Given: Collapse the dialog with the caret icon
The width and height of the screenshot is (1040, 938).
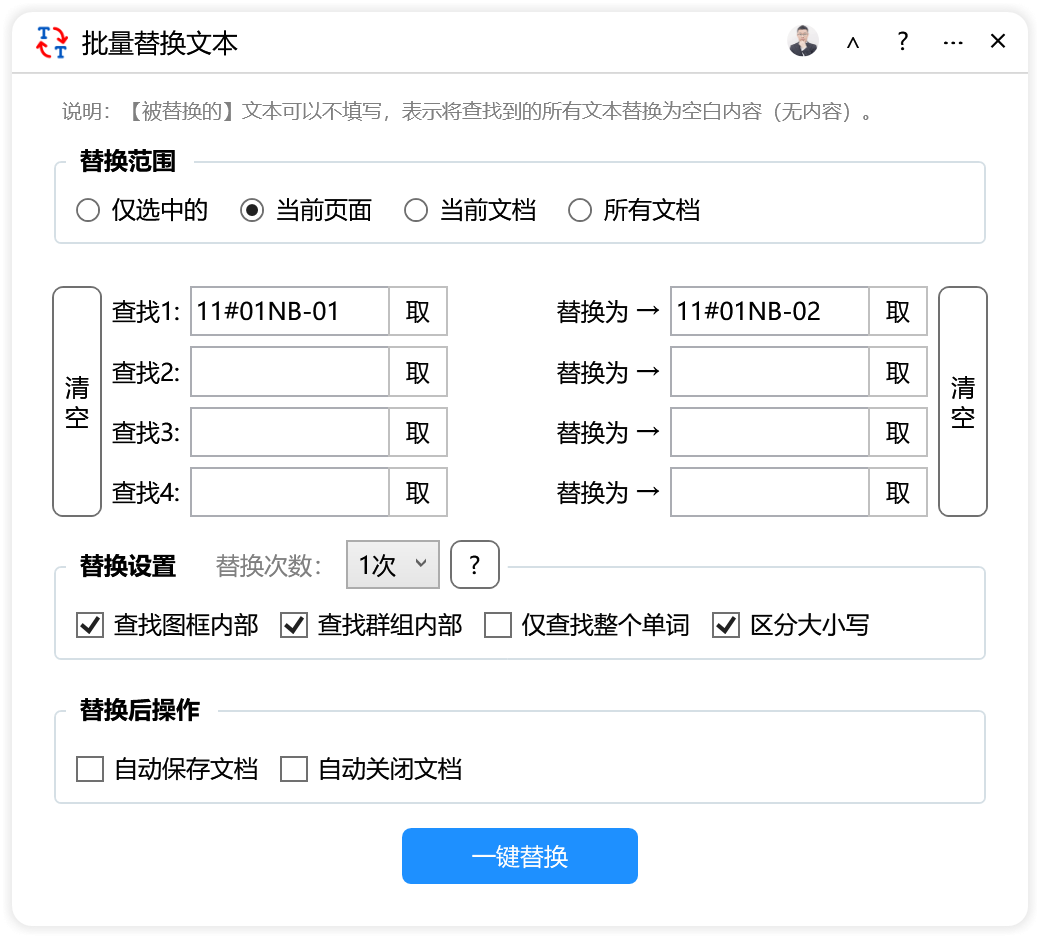Looking at the screenshot, I should 853,43.
